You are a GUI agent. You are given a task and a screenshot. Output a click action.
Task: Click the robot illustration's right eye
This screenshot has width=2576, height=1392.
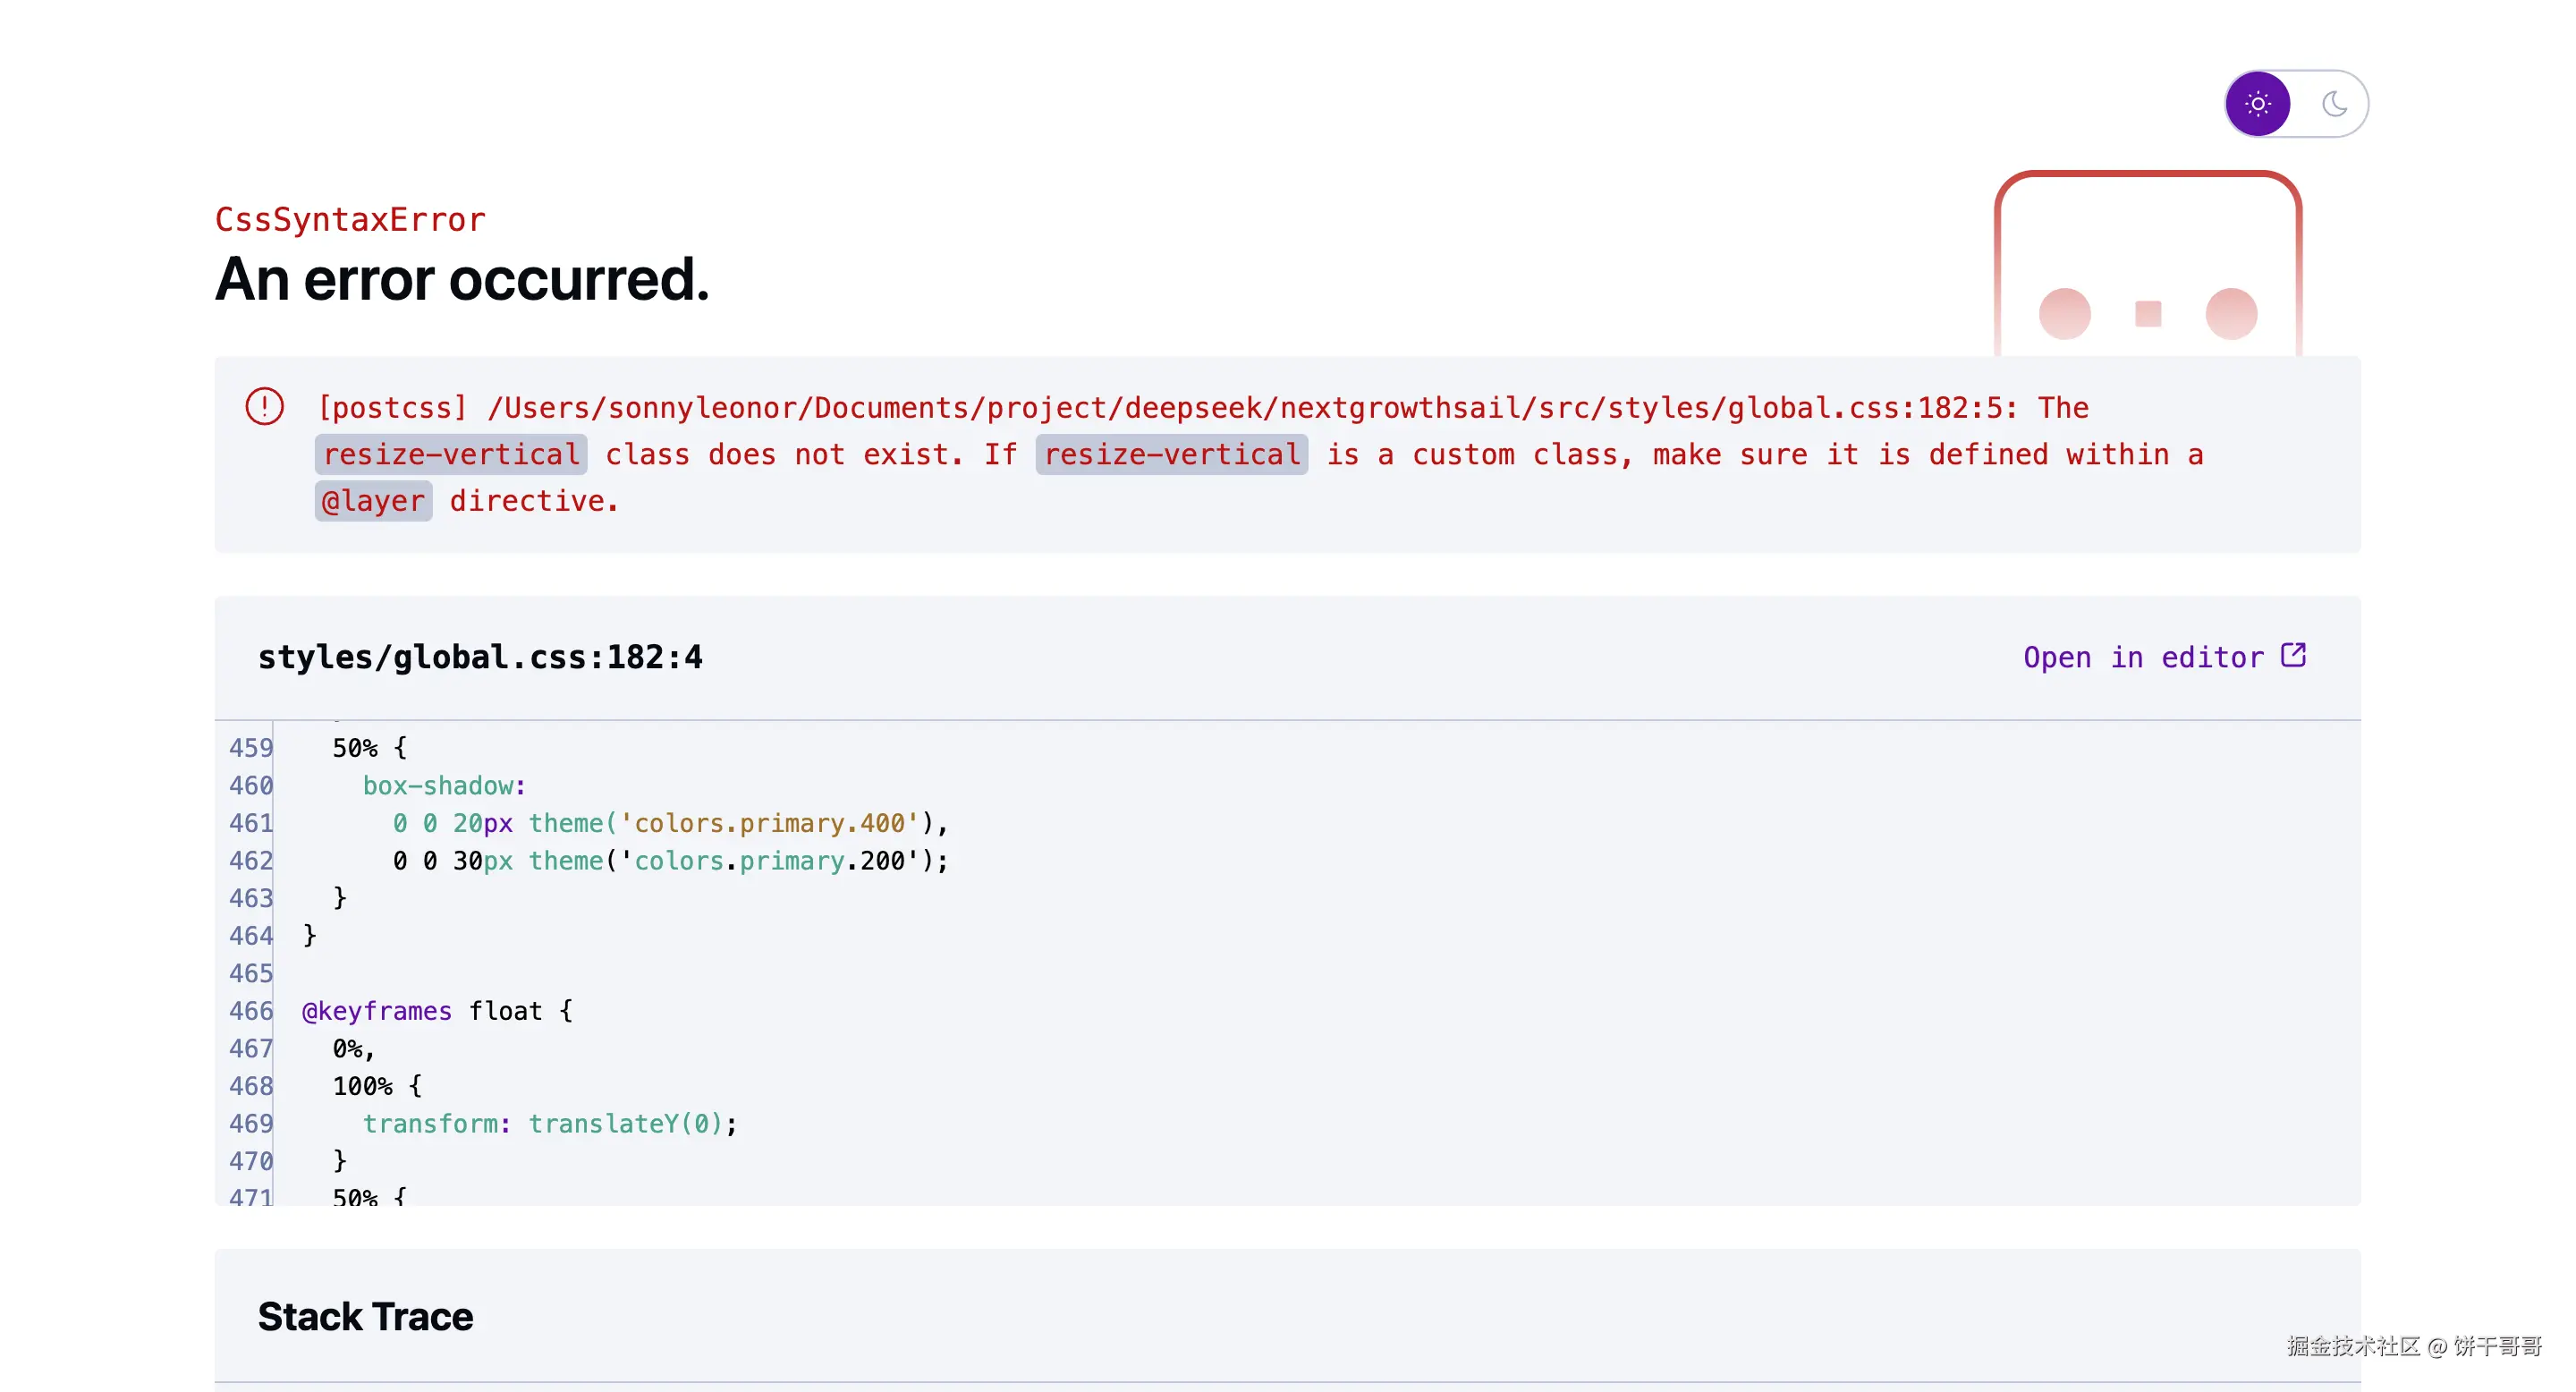[x=2231, y=314]
